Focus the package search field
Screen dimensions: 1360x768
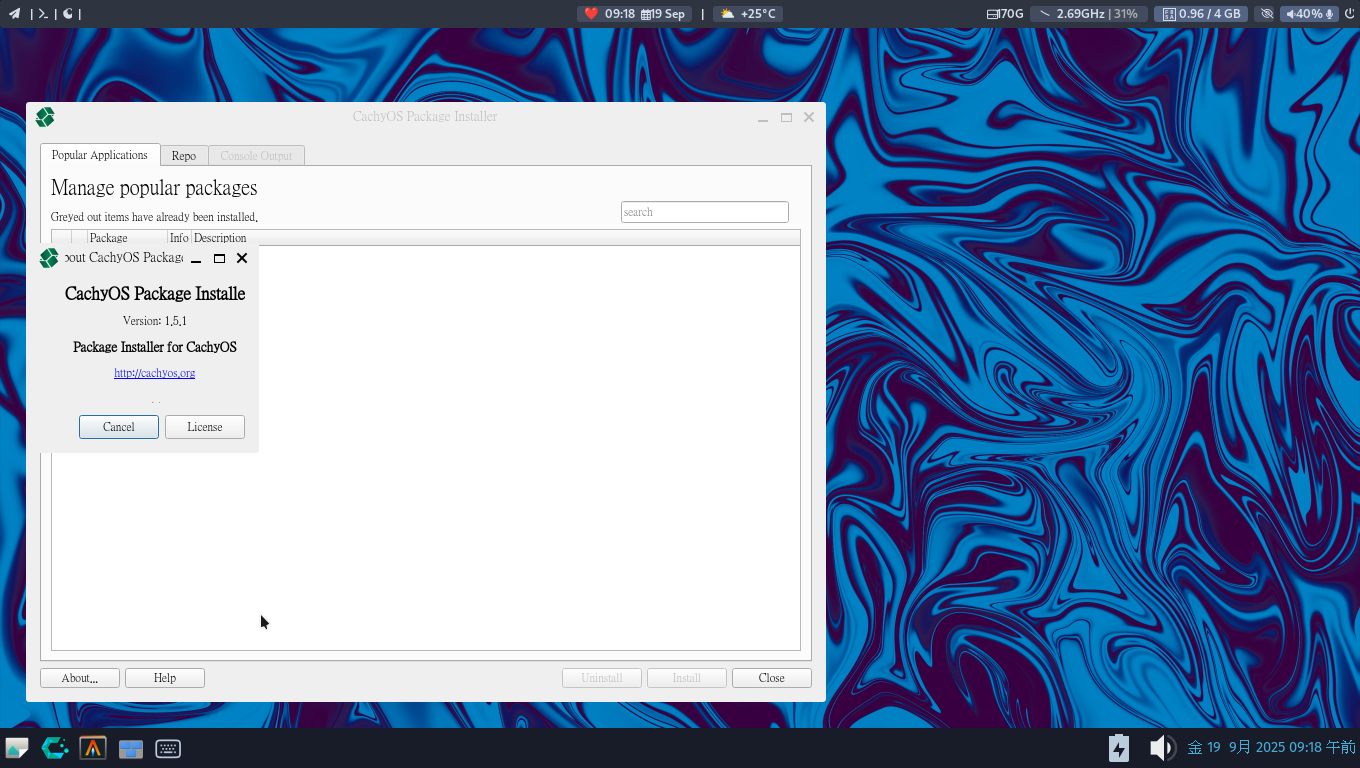click(x=705, y=212)
